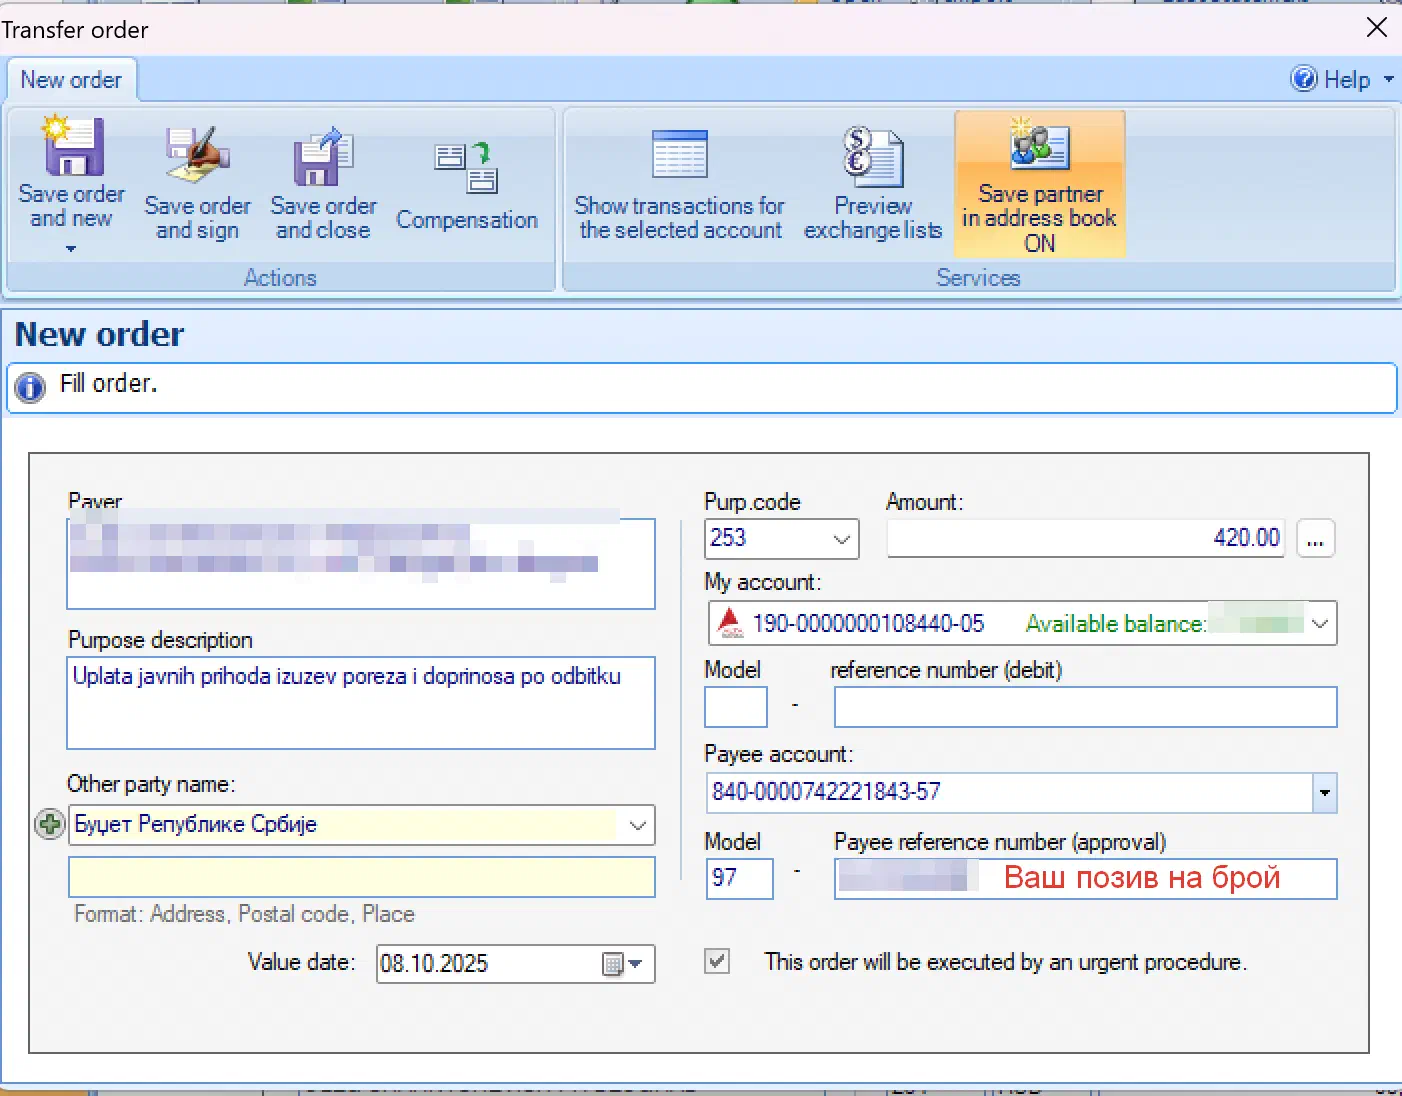Show transactions for the selected account
Image resolution: width=1402 pixels, height=1096 pixels.
pos(679,158)
